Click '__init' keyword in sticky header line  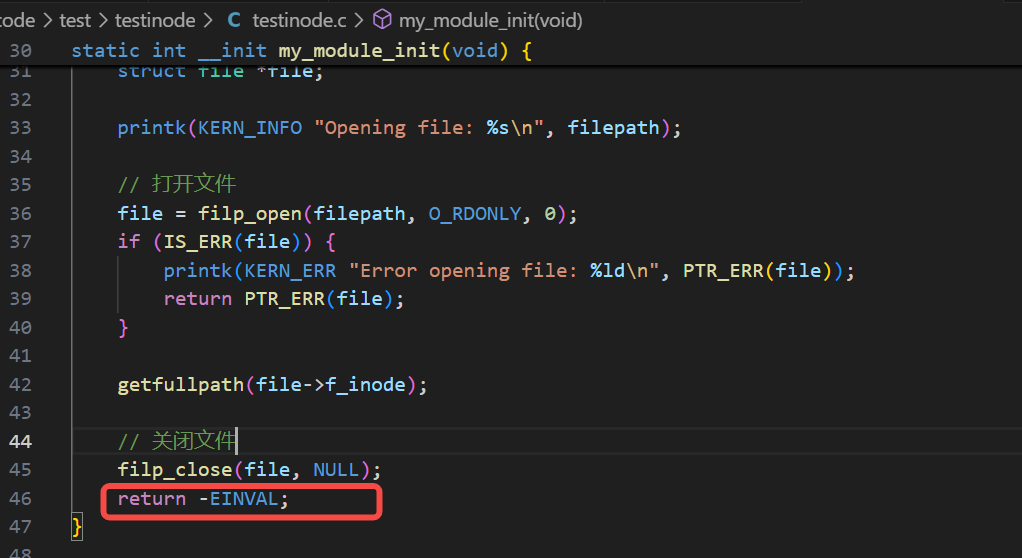click(x=232, y=51)
